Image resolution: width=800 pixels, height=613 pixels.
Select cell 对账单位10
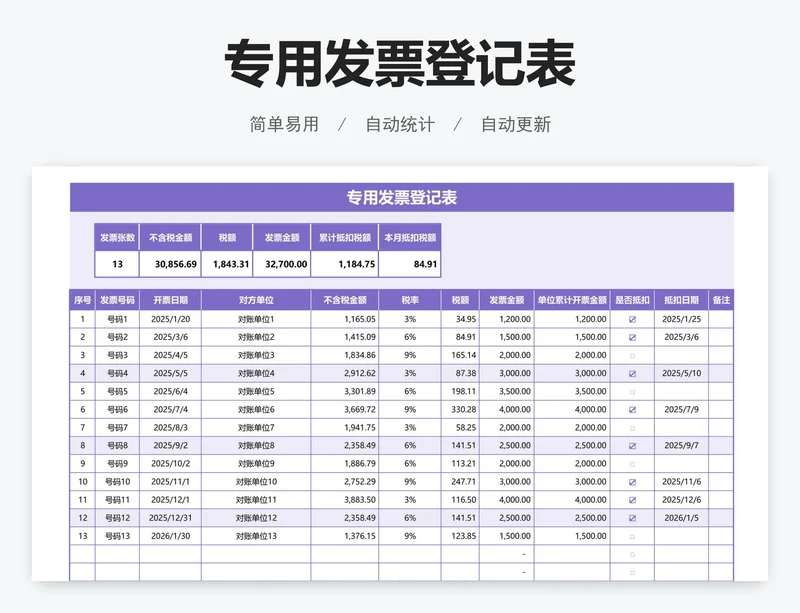(x=256, y=482)
